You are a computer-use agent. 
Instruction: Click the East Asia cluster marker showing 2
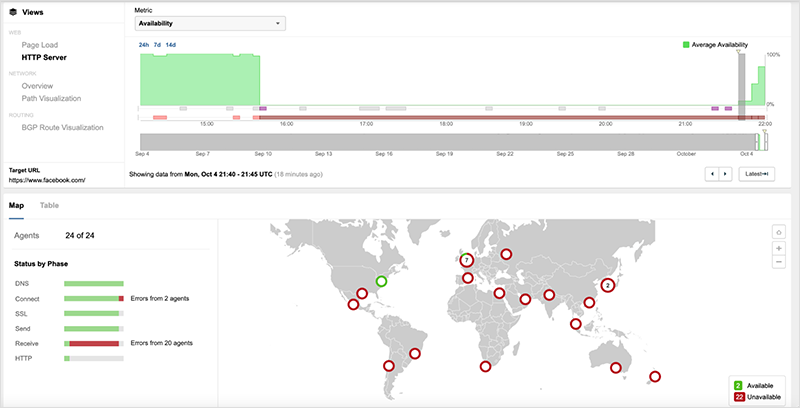(x=606, y=284)
